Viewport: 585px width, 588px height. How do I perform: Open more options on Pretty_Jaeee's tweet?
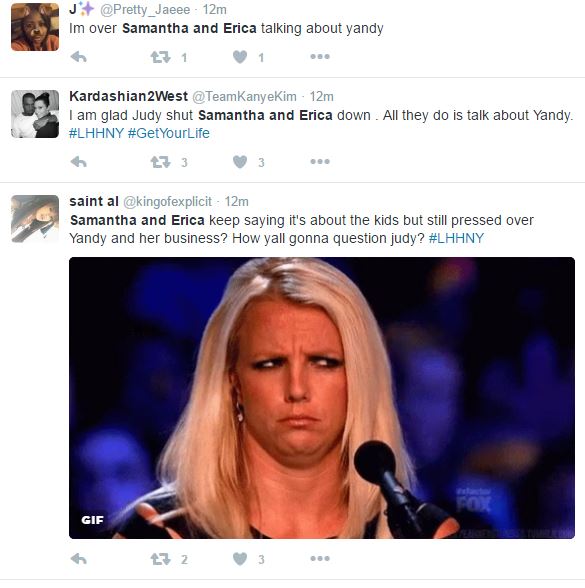(320, 57)
